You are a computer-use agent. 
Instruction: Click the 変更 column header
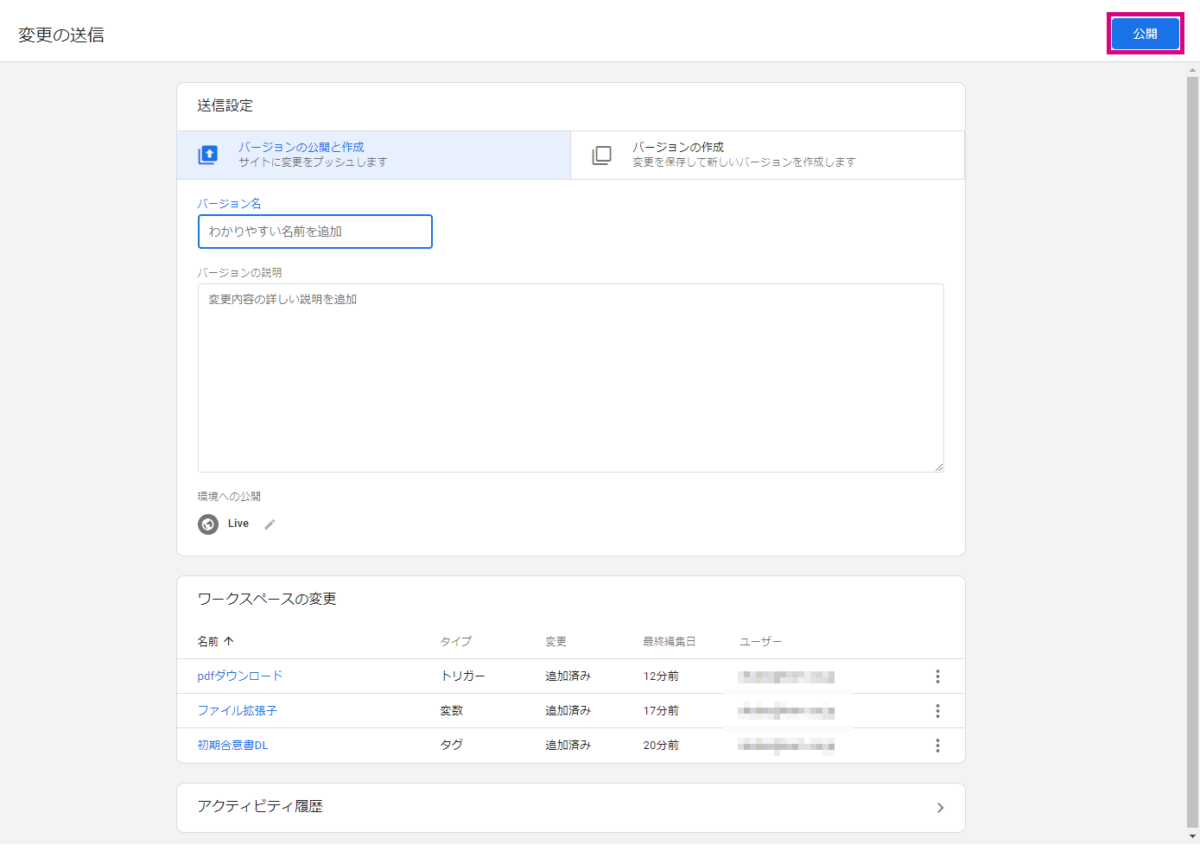coord(556,641)
